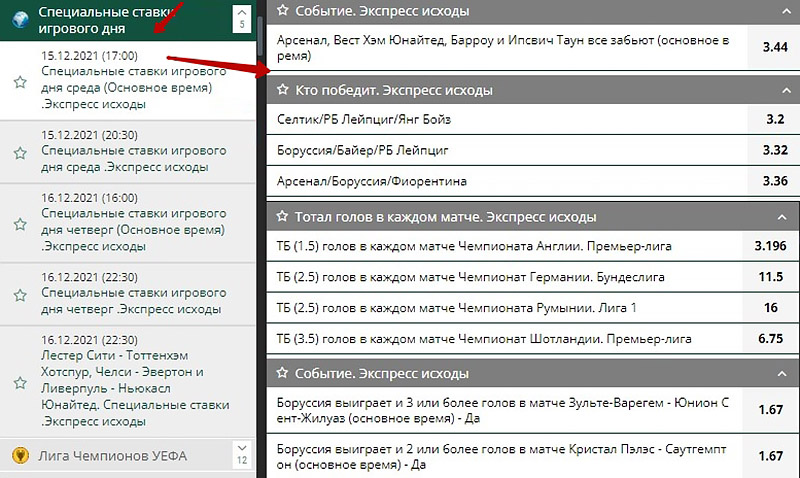
Task: Click text Арсенал/Боруссия/Фиорентина
Action: (x=371, y=181)
